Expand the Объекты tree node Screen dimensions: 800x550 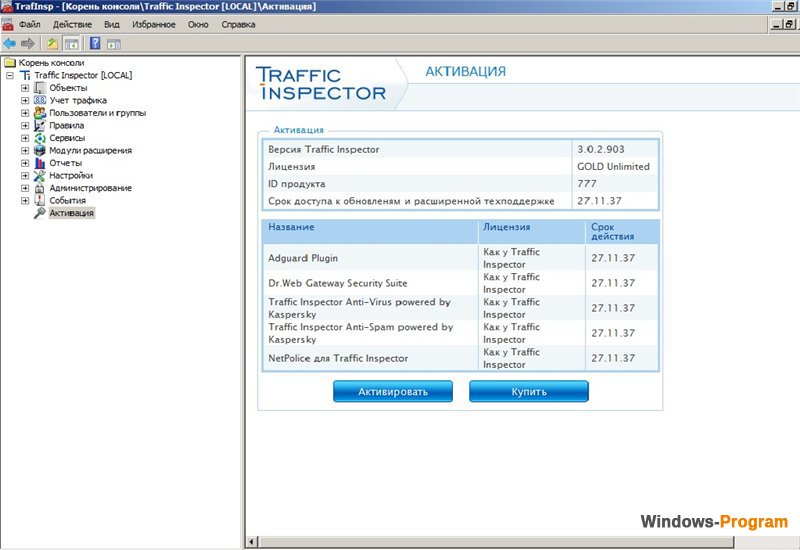[24, 88]
